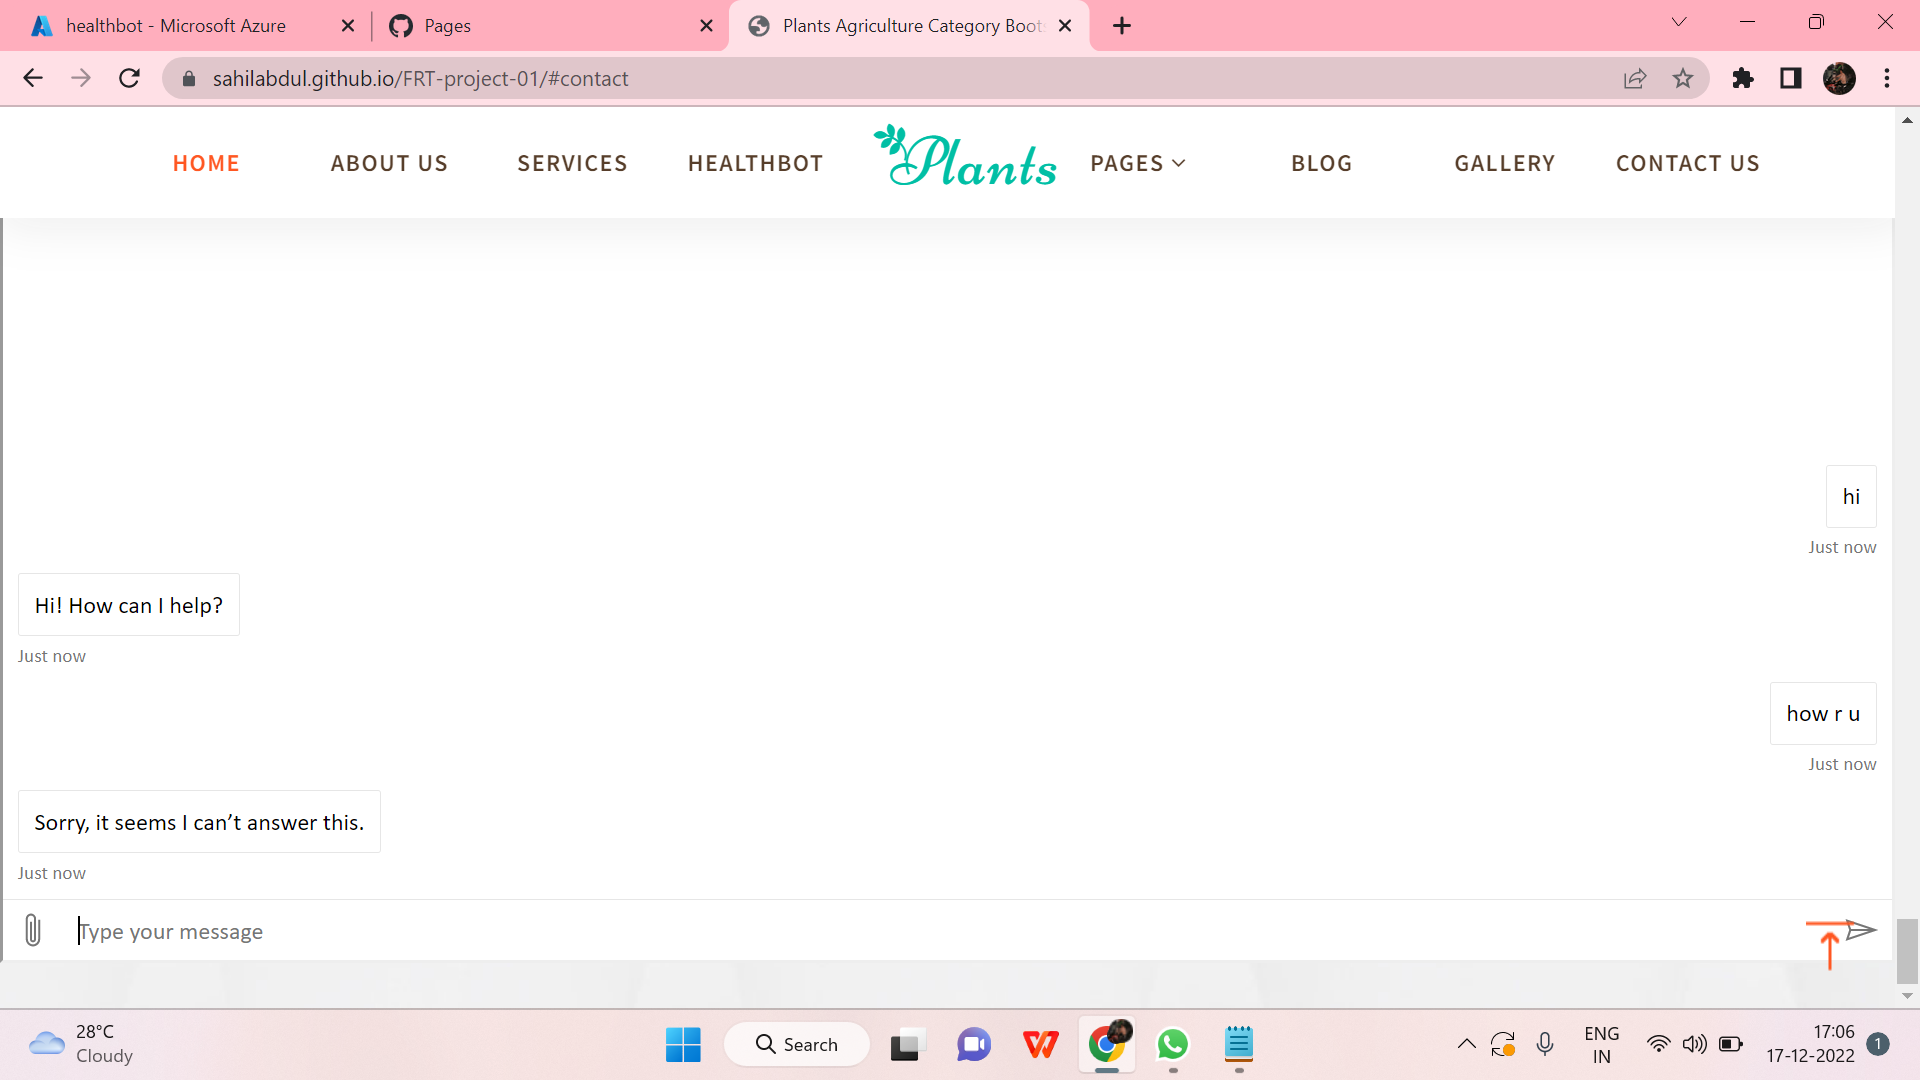Viewport: 1920px width, 1080px height.
Task: Open Microsoft Teams from the taskbar
Action: point(973,1044)
